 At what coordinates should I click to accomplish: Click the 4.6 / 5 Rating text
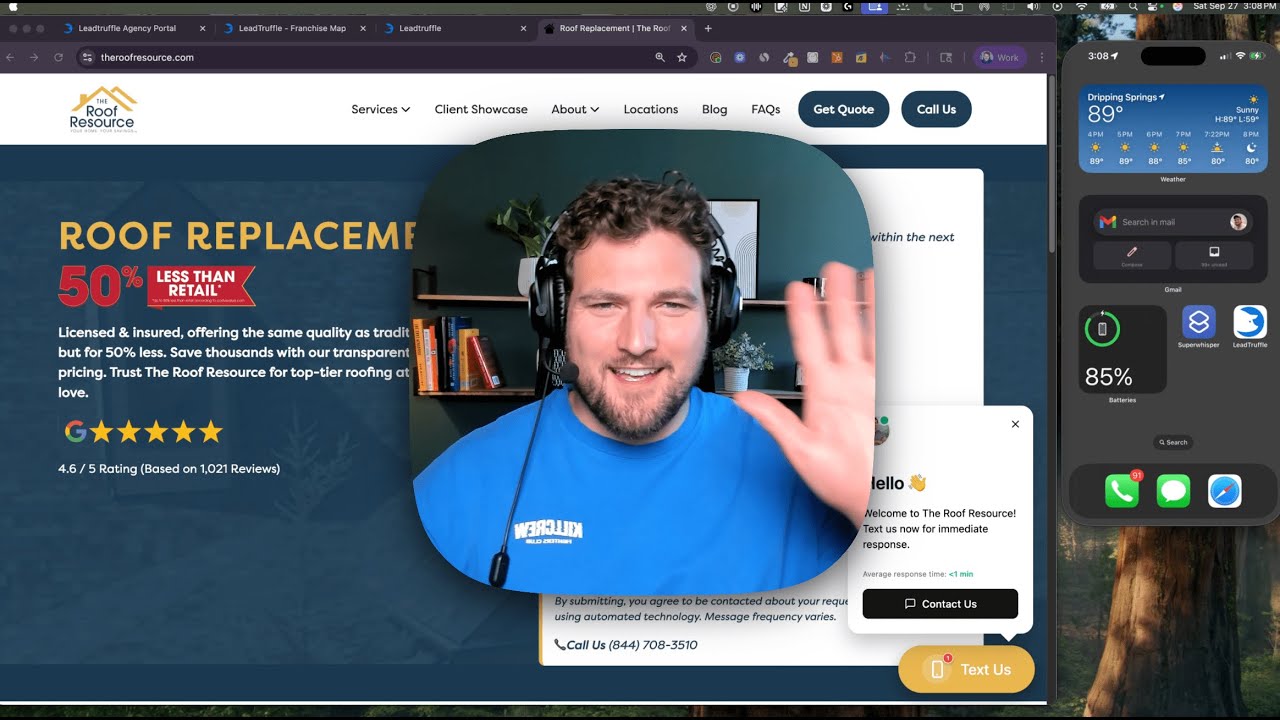pos(169,468)
